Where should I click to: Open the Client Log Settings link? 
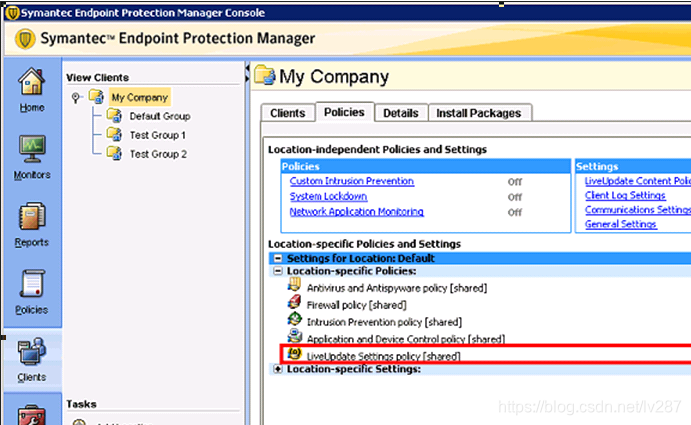click(x=625, y=195)
